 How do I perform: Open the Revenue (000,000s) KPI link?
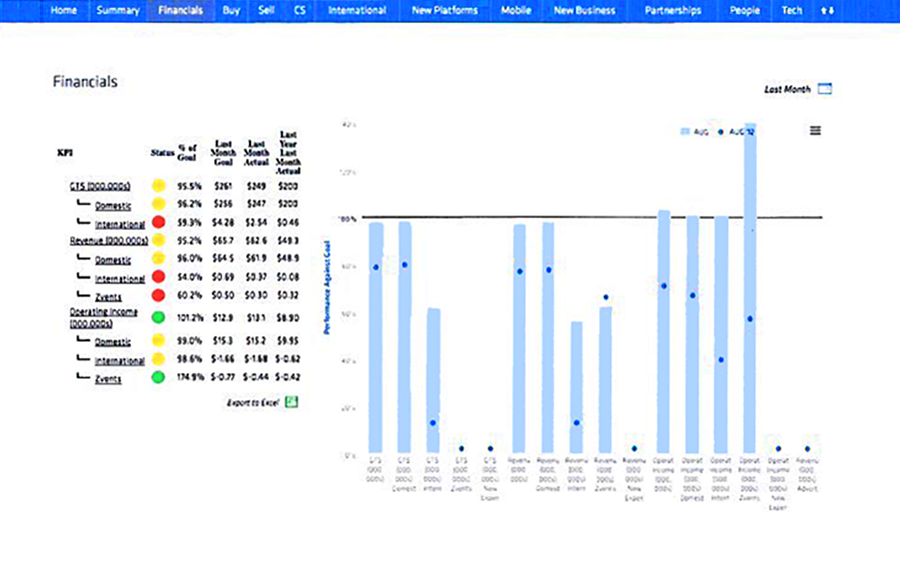click(109, 241)
